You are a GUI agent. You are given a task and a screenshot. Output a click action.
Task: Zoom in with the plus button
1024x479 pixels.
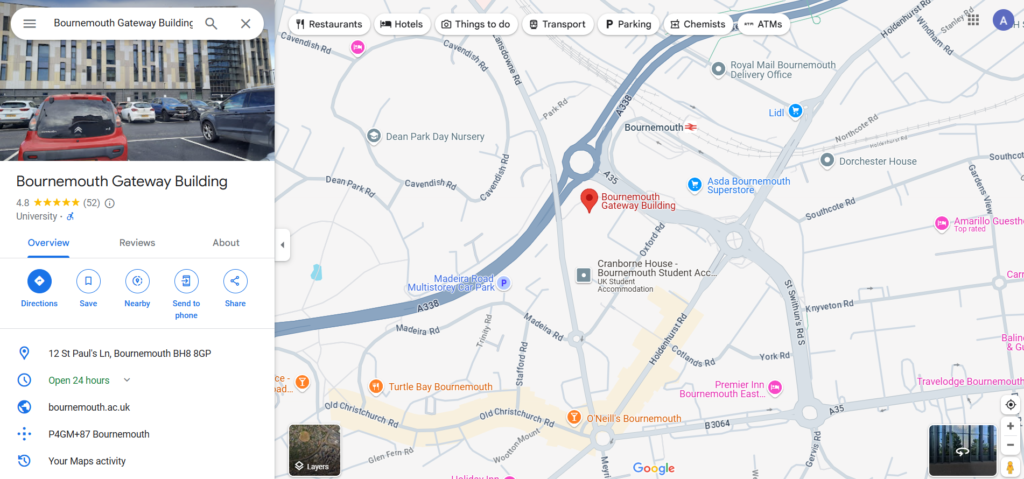click(1010, 426)
